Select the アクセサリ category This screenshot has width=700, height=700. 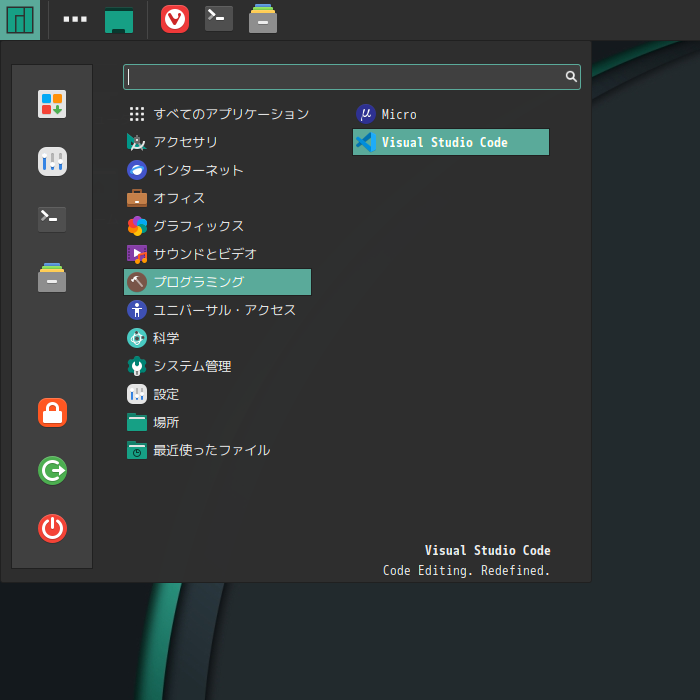pos(217,142)
